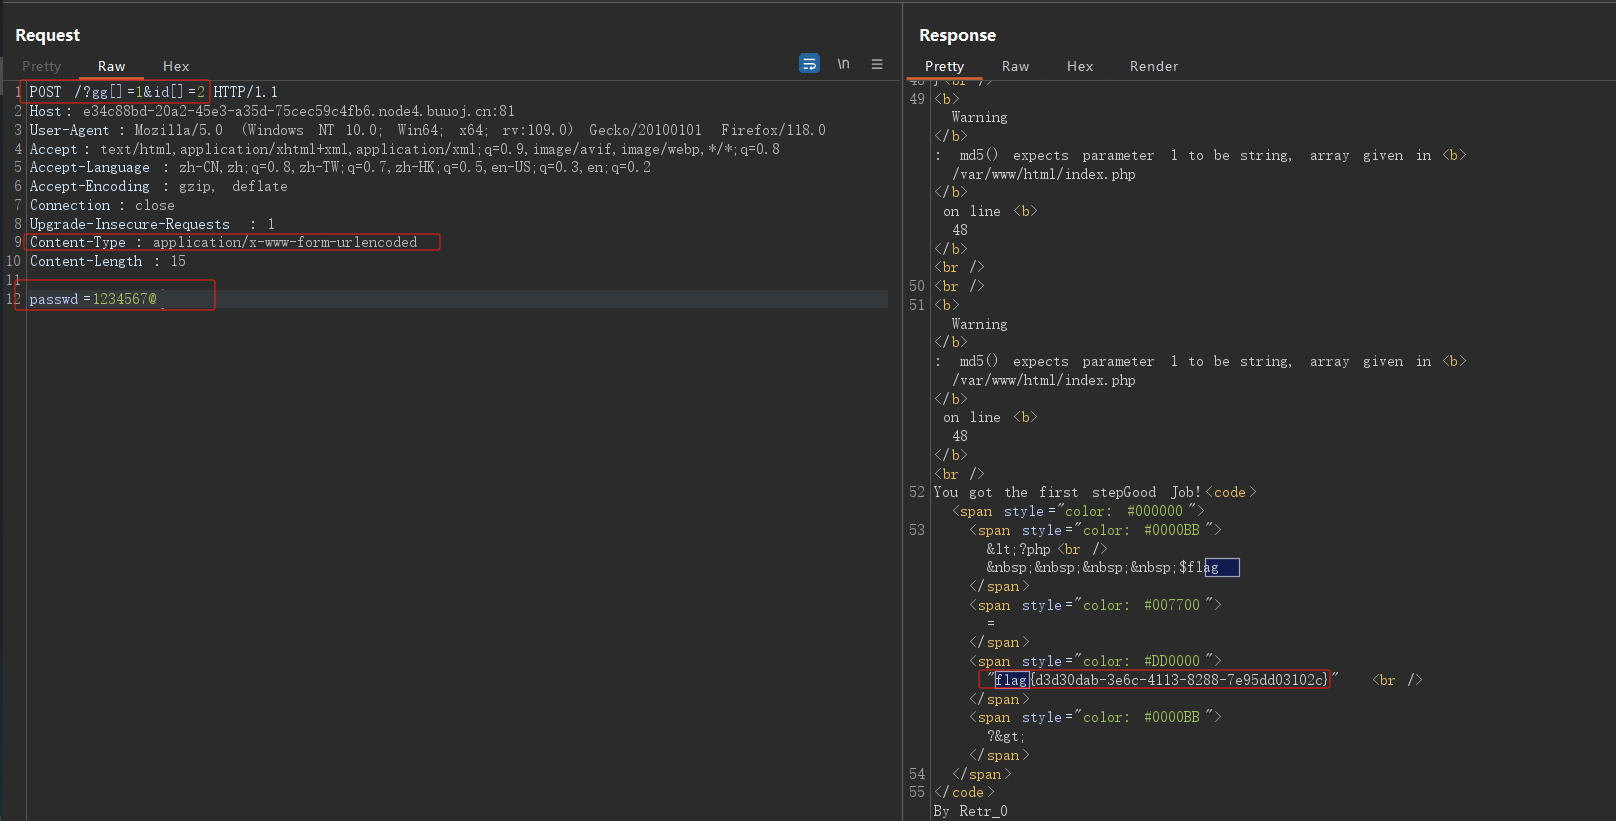
Task: Select Response Pretty tab
Action: pos(944,66)
